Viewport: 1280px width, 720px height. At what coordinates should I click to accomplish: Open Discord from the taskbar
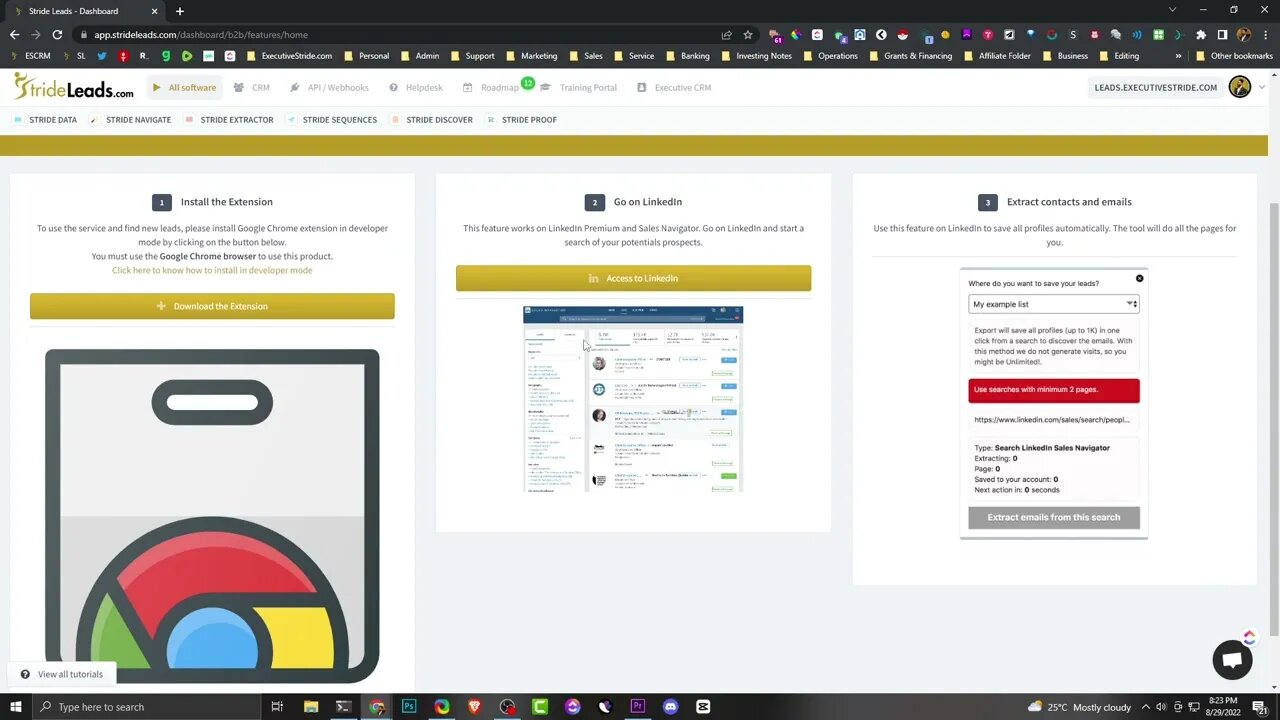[670, 707]
